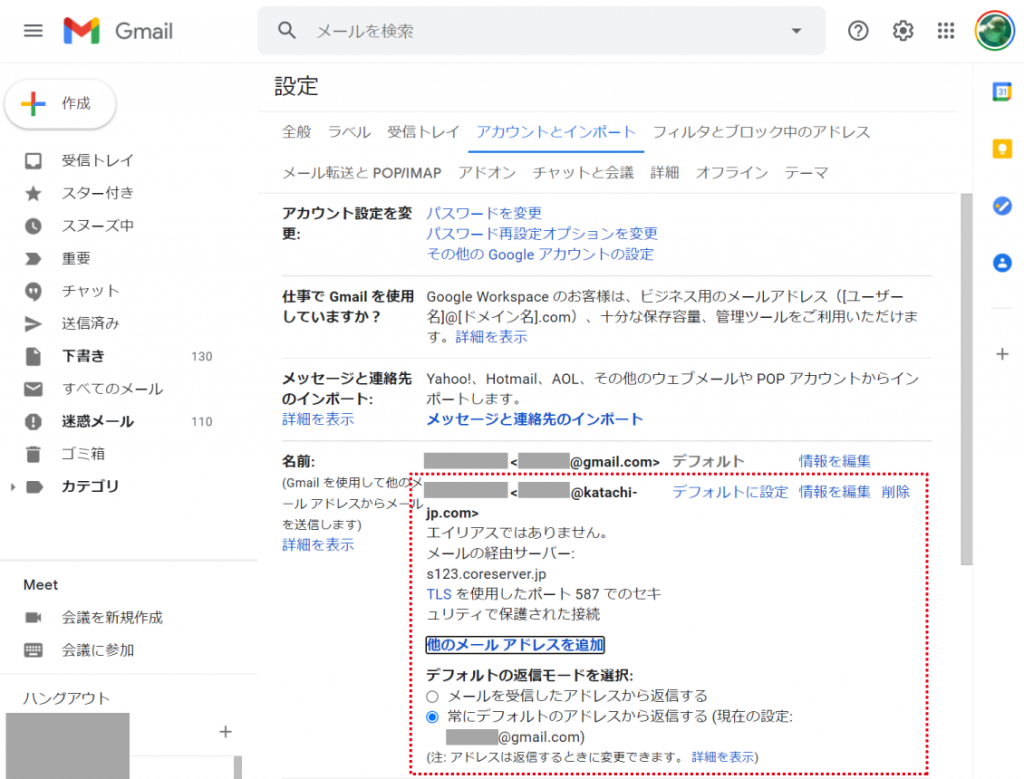1024x779 pixels.
Task: Click the 作成 compose button
Action: coord(60,104)
